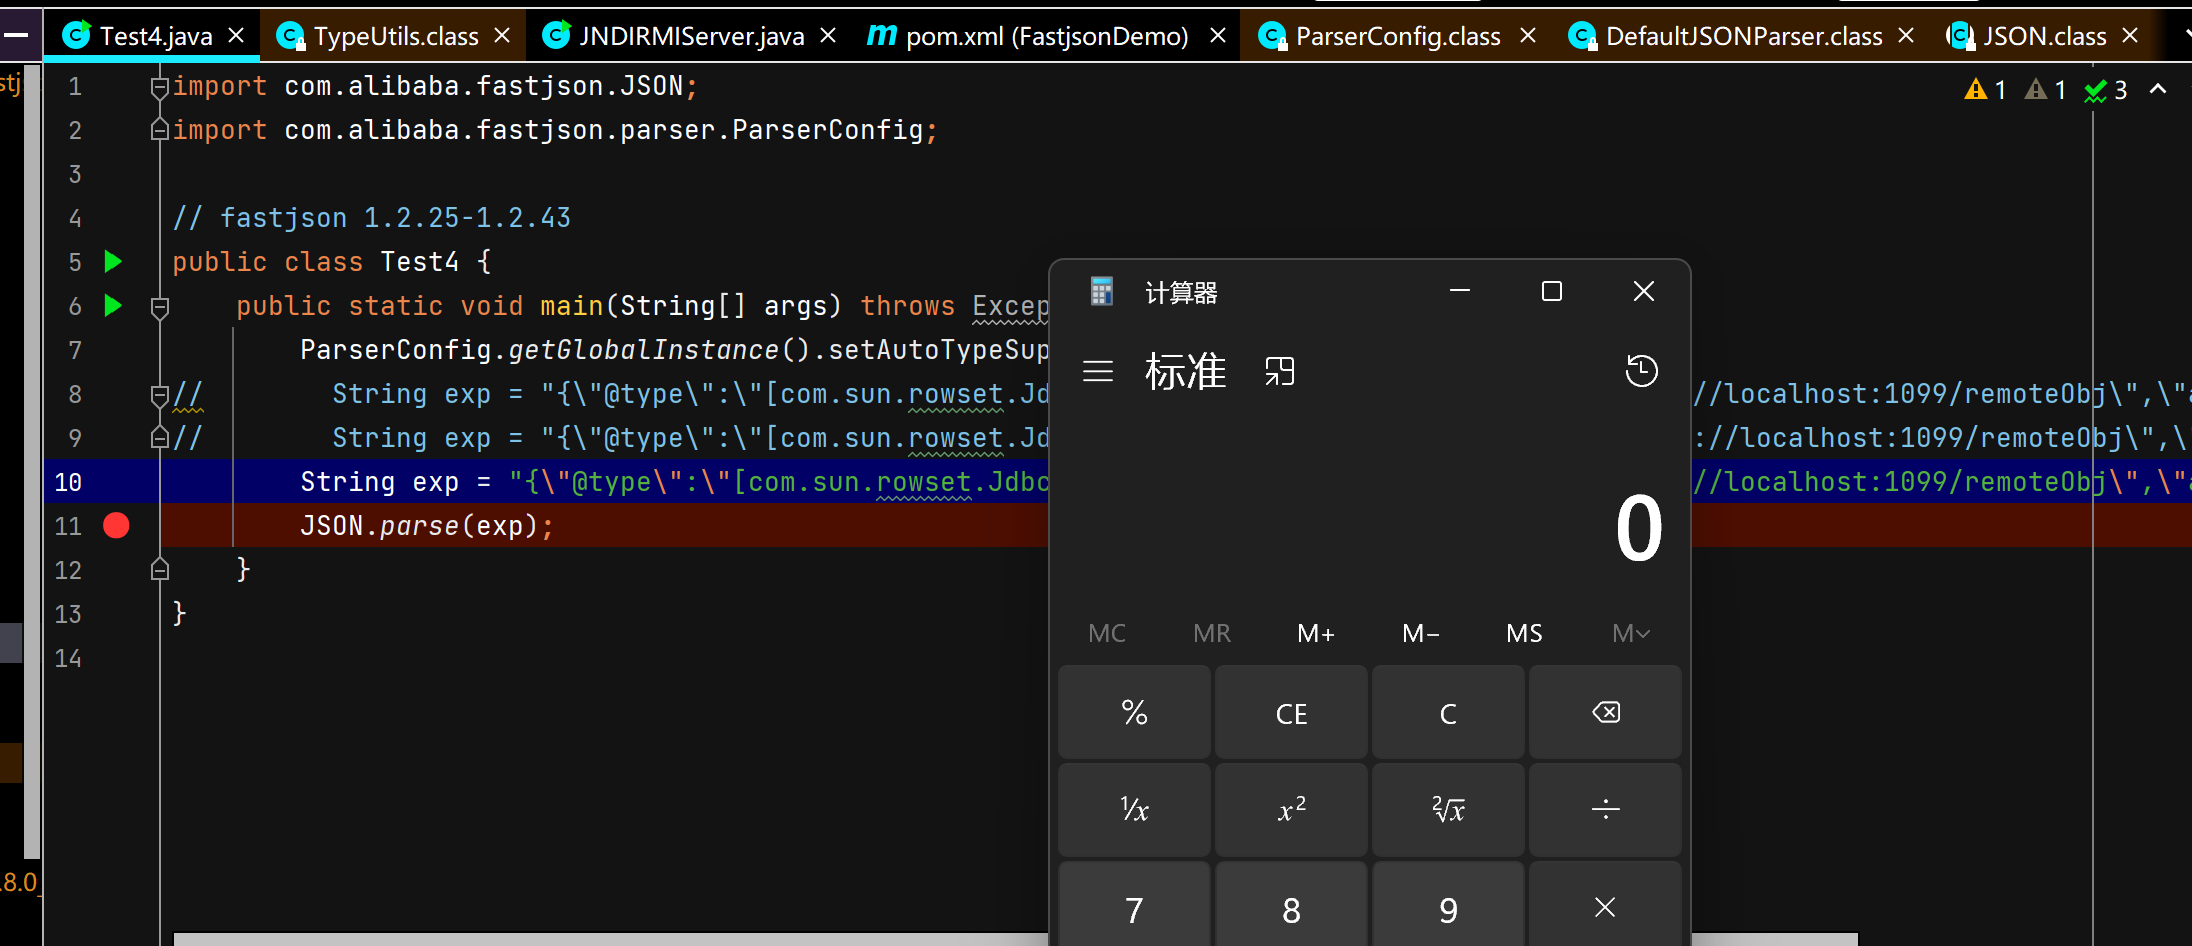This screenshot has height=946, width=2192.
Task: Close the TypeUtils.class tab
Action: pos(502,36)
